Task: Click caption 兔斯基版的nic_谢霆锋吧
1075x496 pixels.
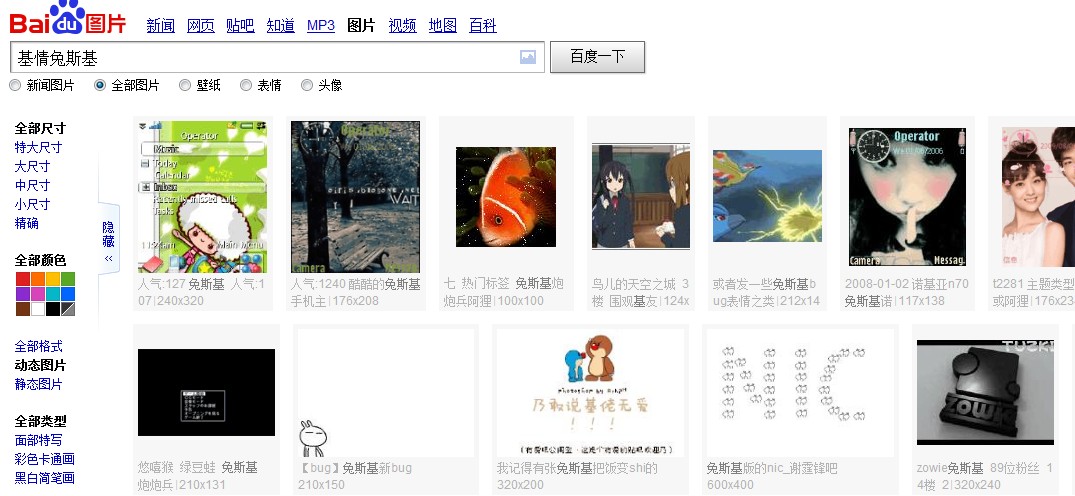Action: (772, 469)
